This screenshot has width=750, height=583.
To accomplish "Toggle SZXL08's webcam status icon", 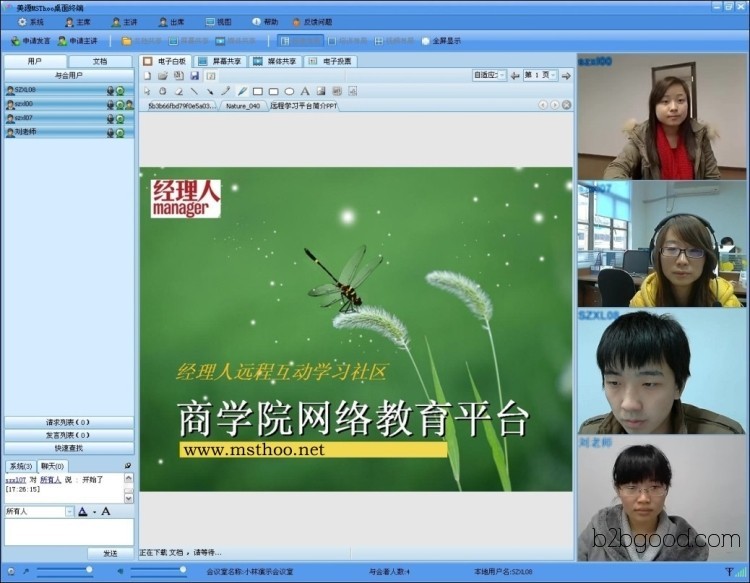I will (121, 90).
